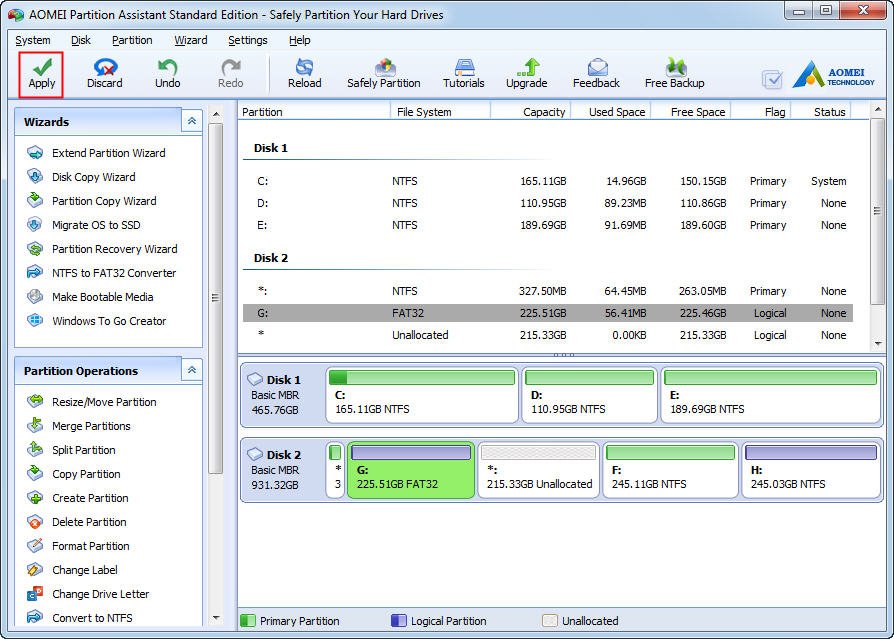
Task: Open the Wizard menu
Action: click(191, 40)
